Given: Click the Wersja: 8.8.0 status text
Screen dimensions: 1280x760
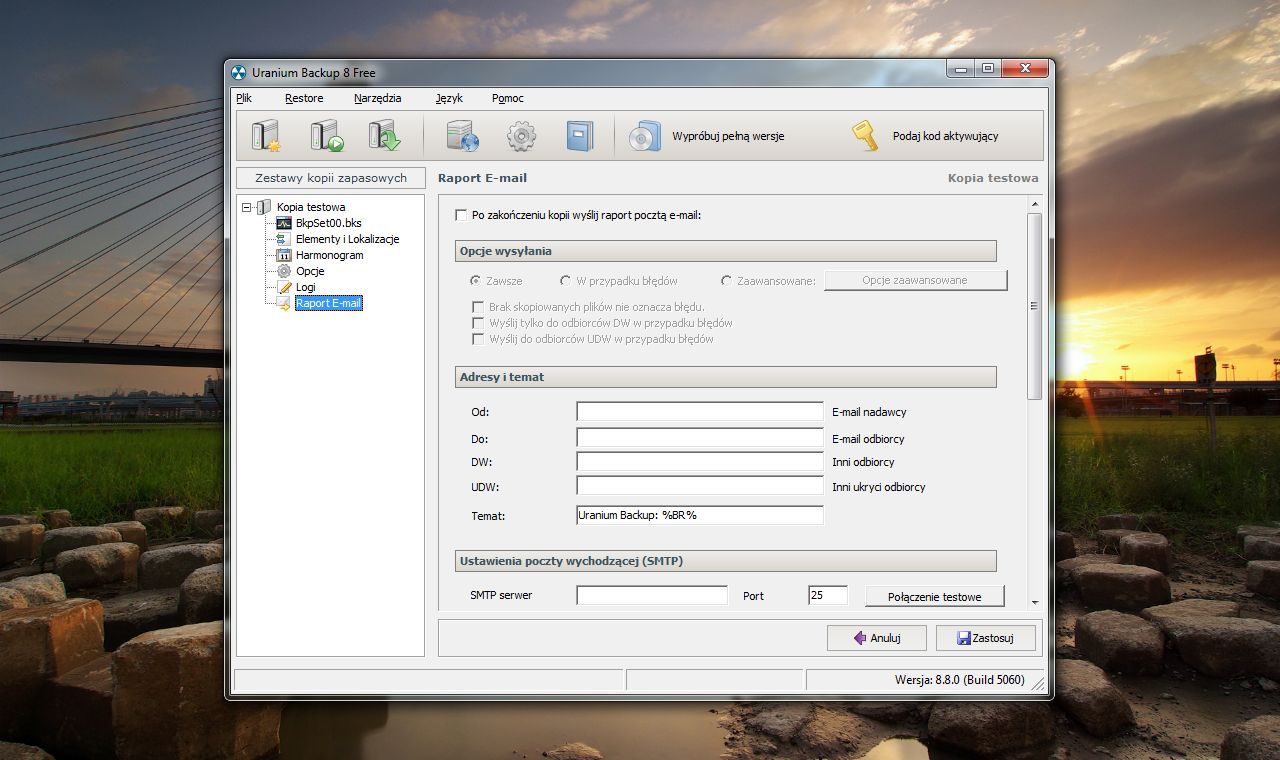Looking at the screenshot, I should tap(960, 680).
